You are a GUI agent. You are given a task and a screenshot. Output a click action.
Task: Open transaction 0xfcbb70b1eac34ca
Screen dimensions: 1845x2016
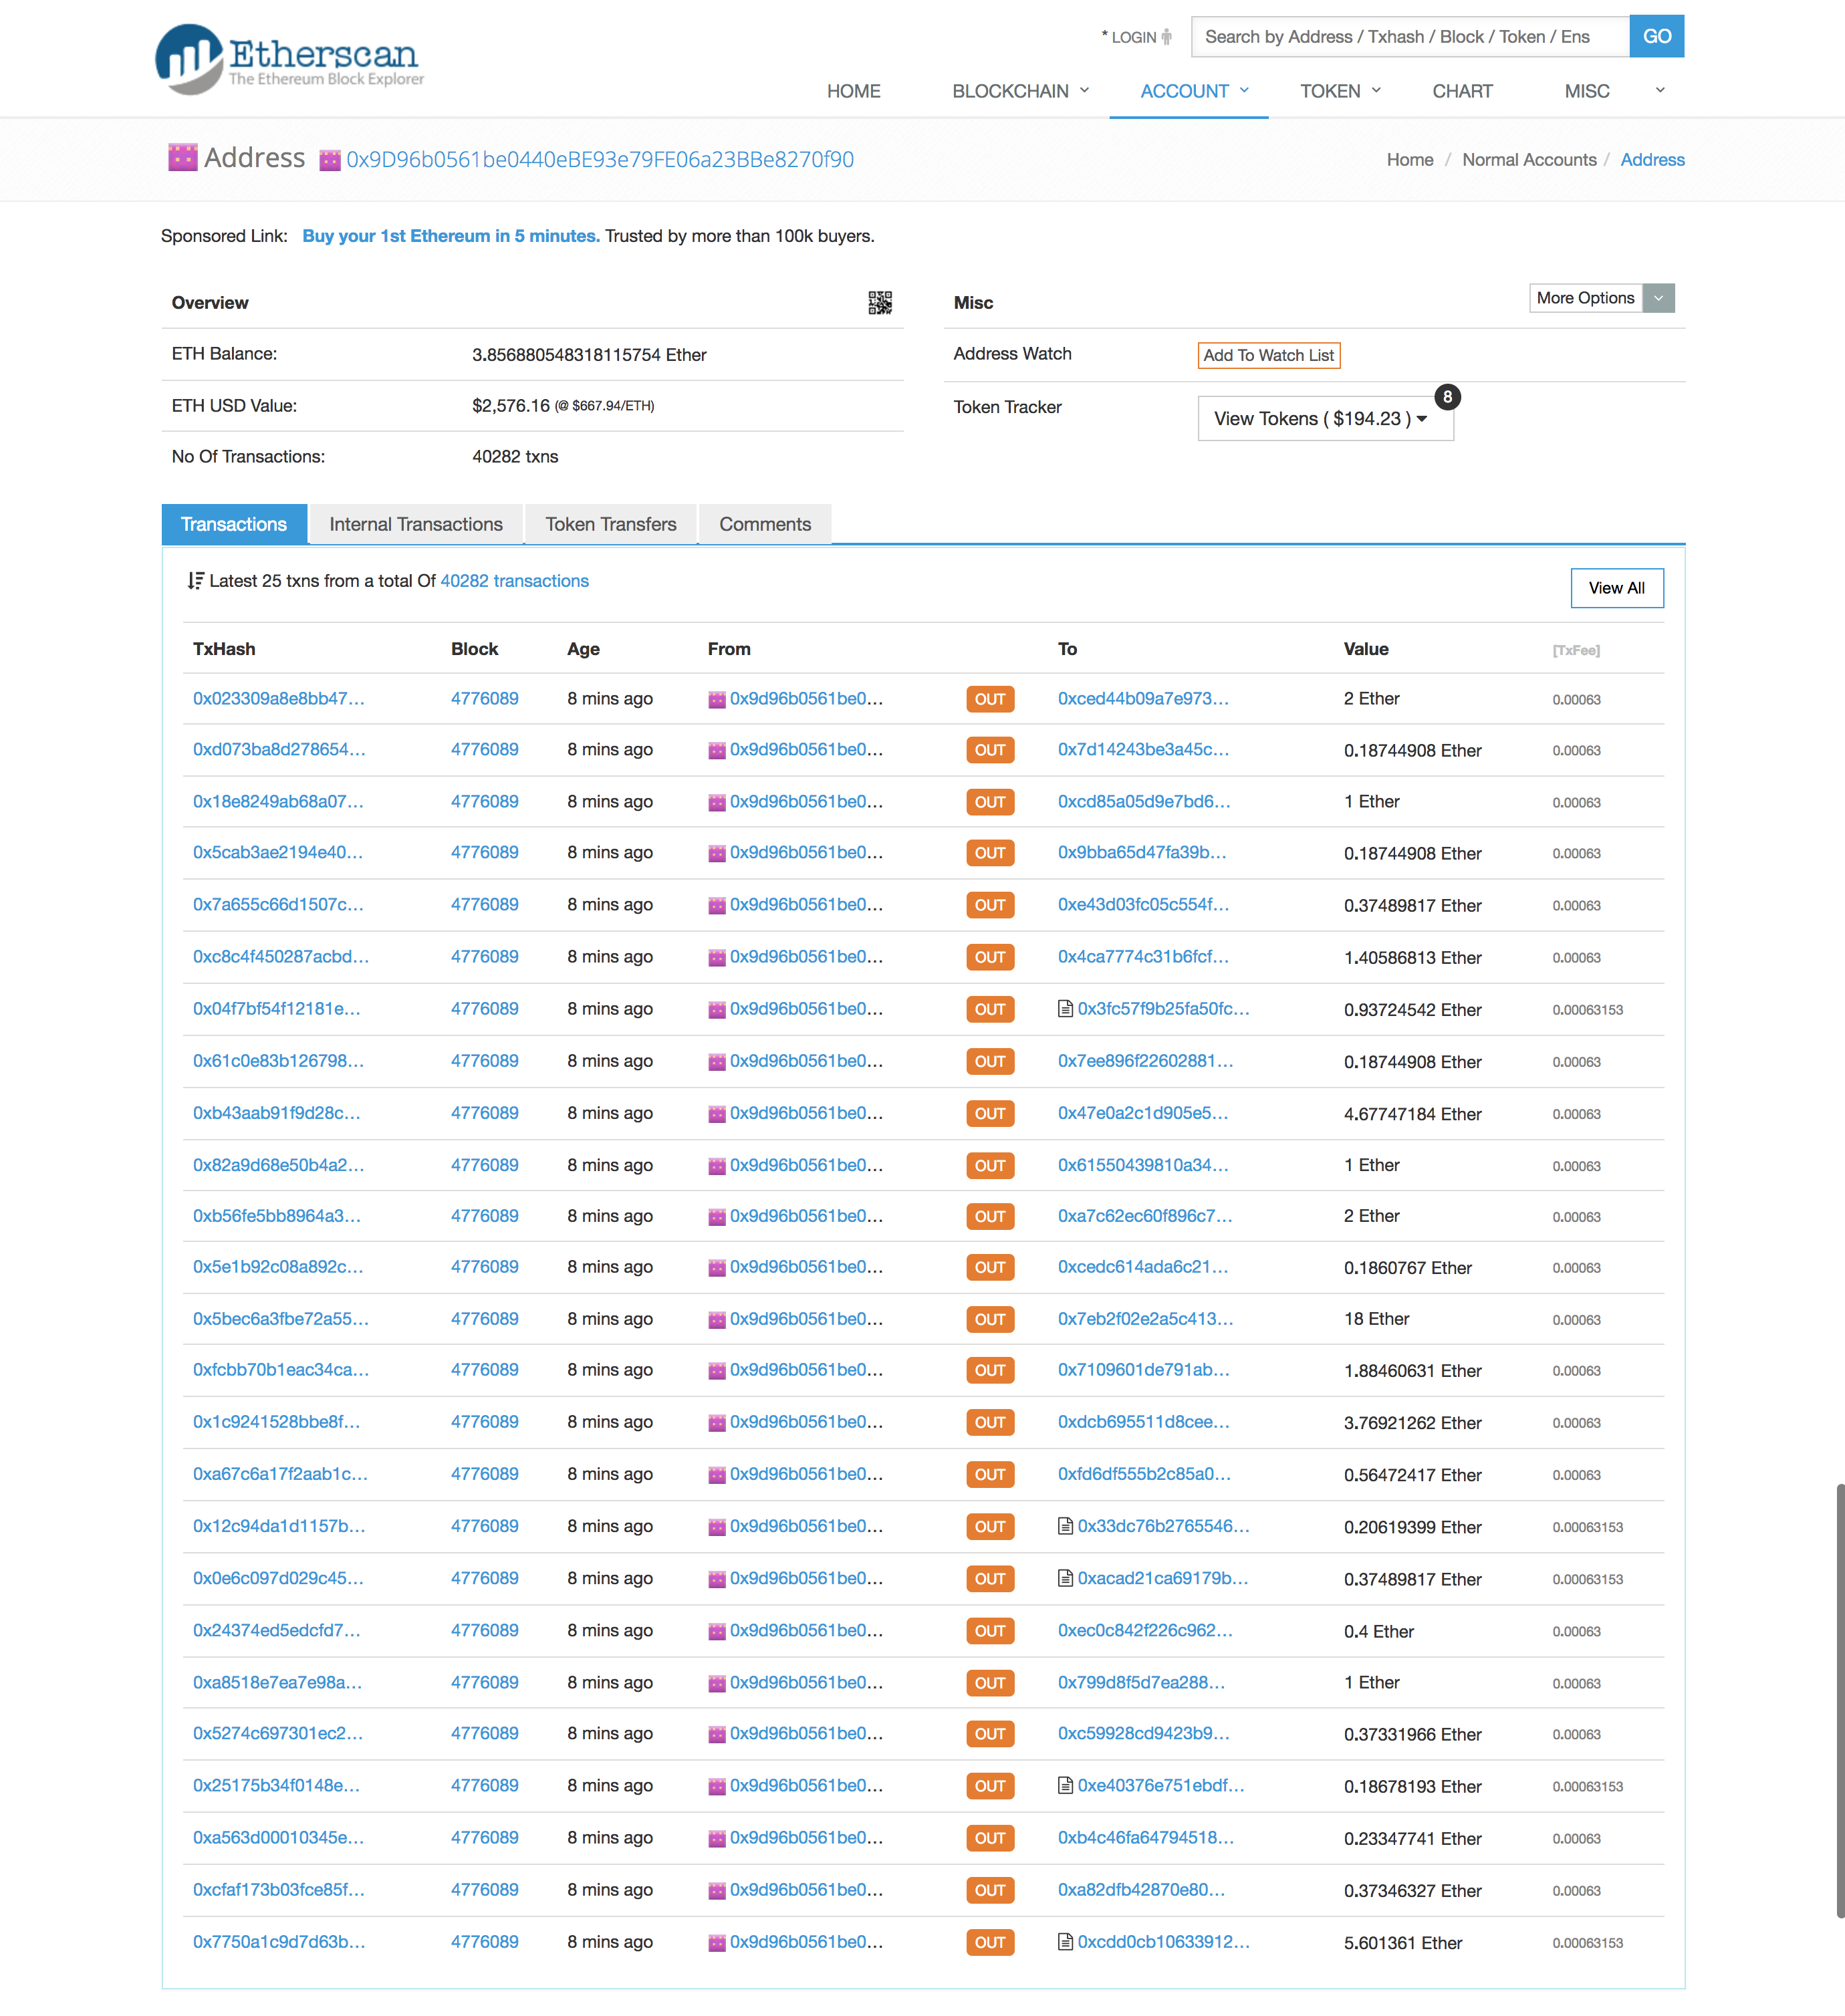point(281,1369)
